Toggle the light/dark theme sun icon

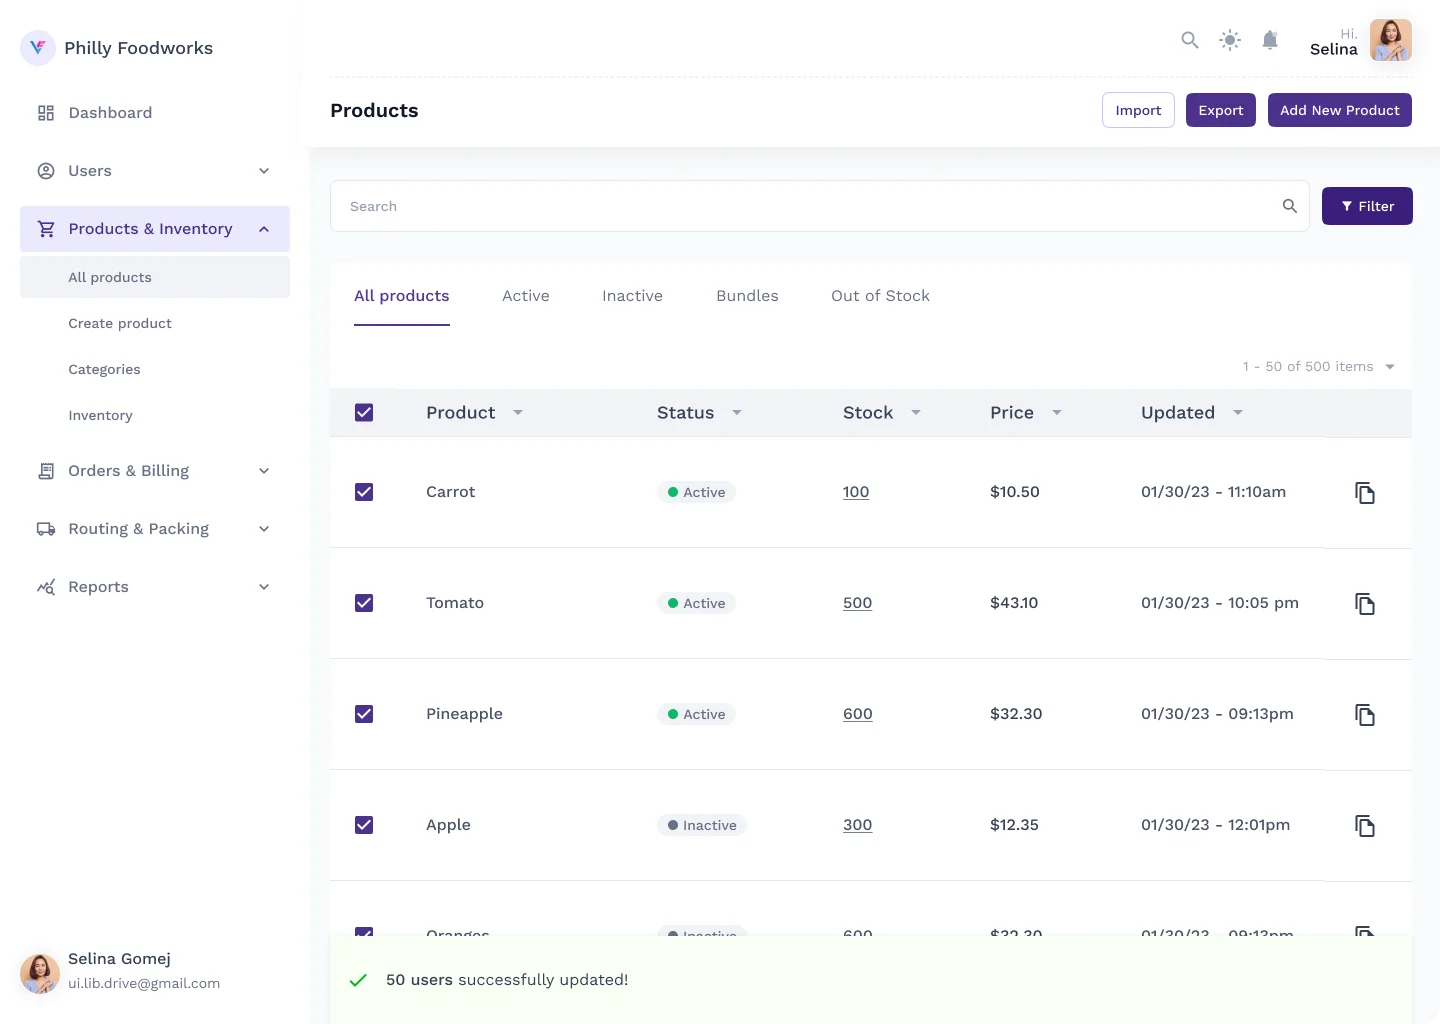pos(1230,40)
